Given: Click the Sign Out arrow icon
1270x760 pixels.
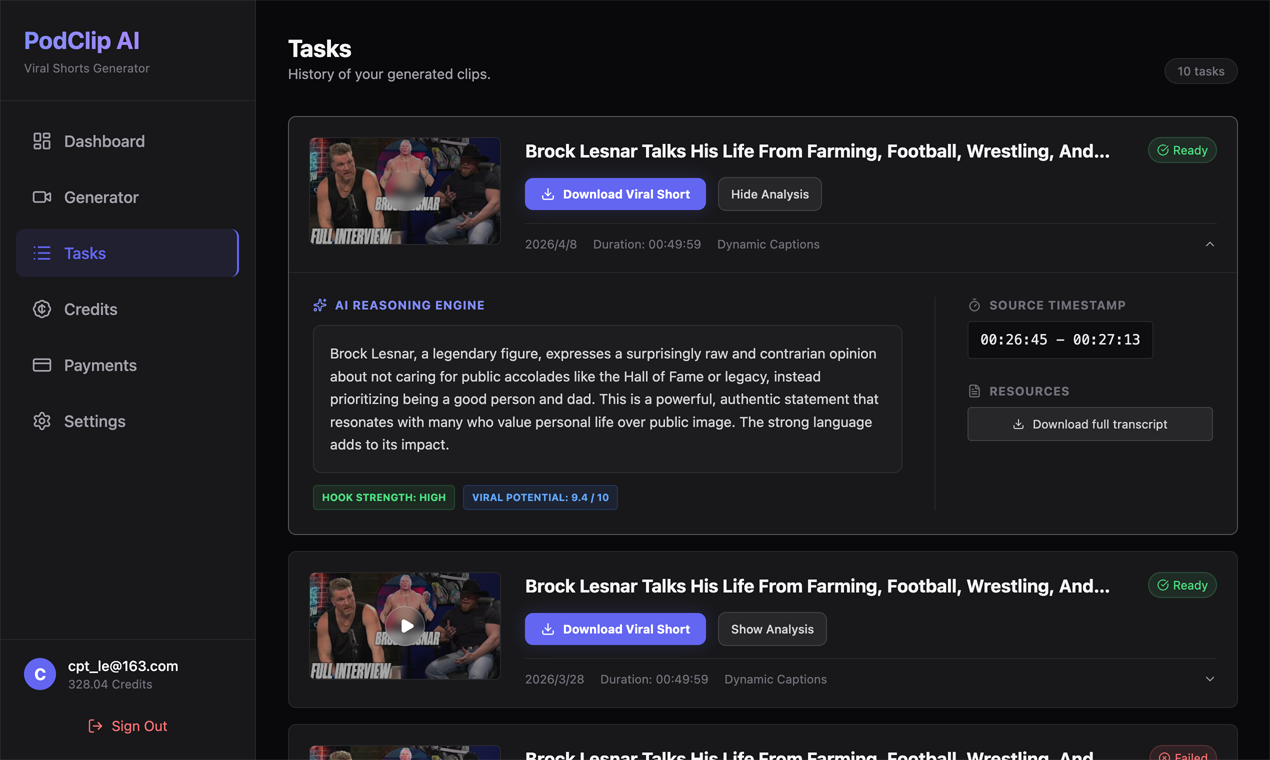Looking at the screenshot, I should click(95, 726).
